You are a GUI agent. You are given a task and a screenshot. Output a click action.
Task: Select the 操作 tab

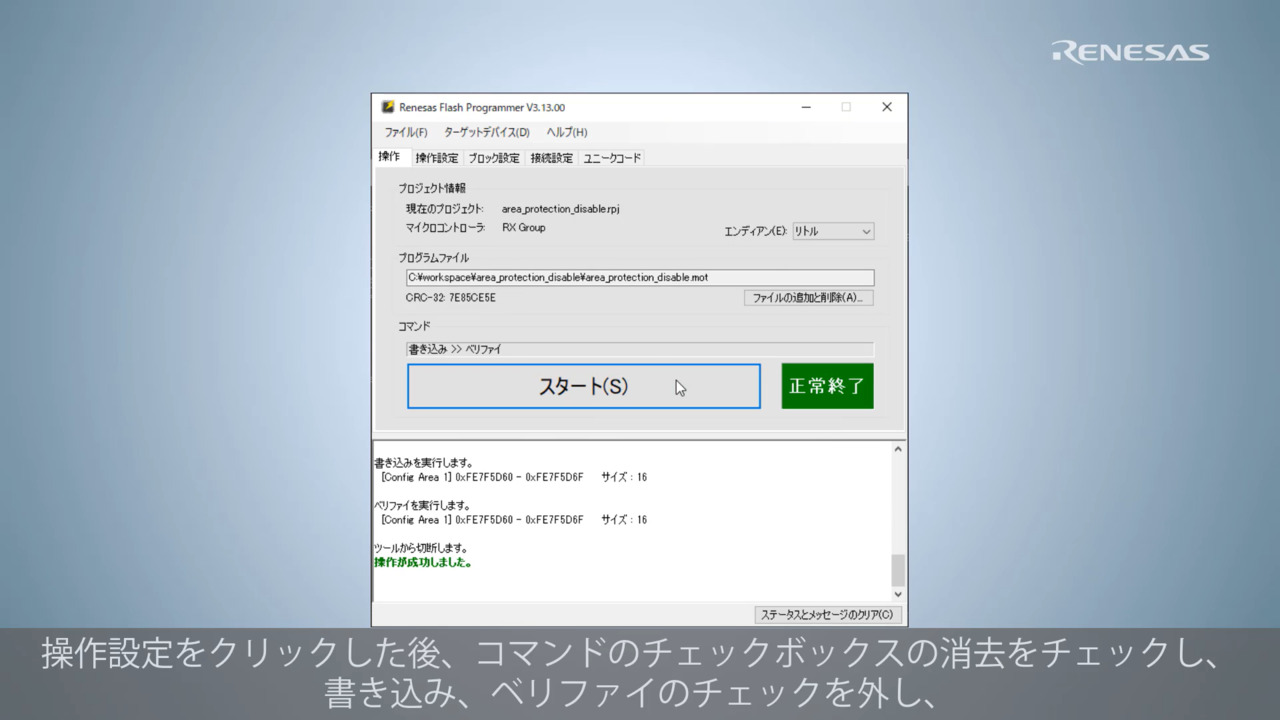[389, 157]
